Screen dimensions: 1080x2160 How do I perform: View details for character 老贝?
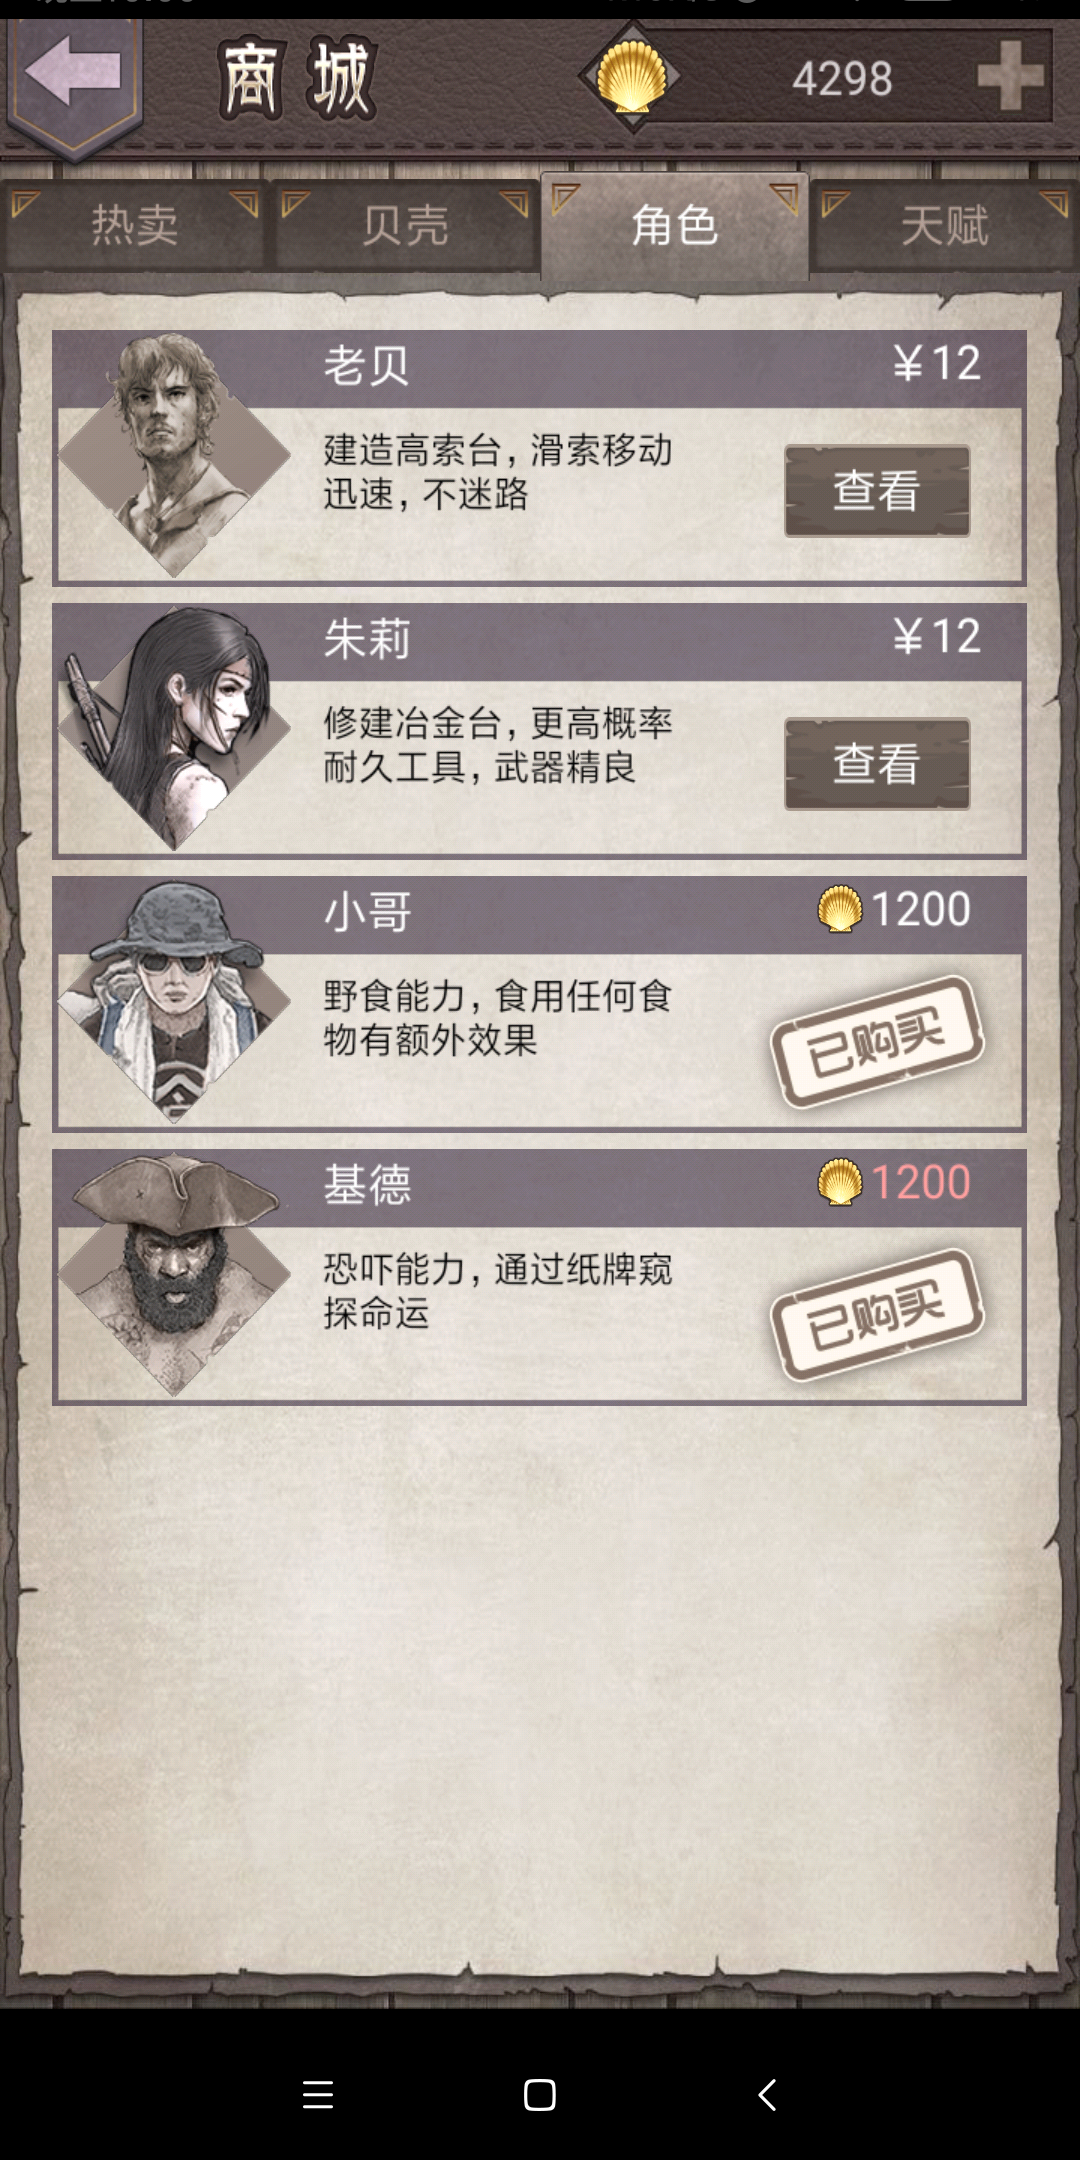pos(877,491)
